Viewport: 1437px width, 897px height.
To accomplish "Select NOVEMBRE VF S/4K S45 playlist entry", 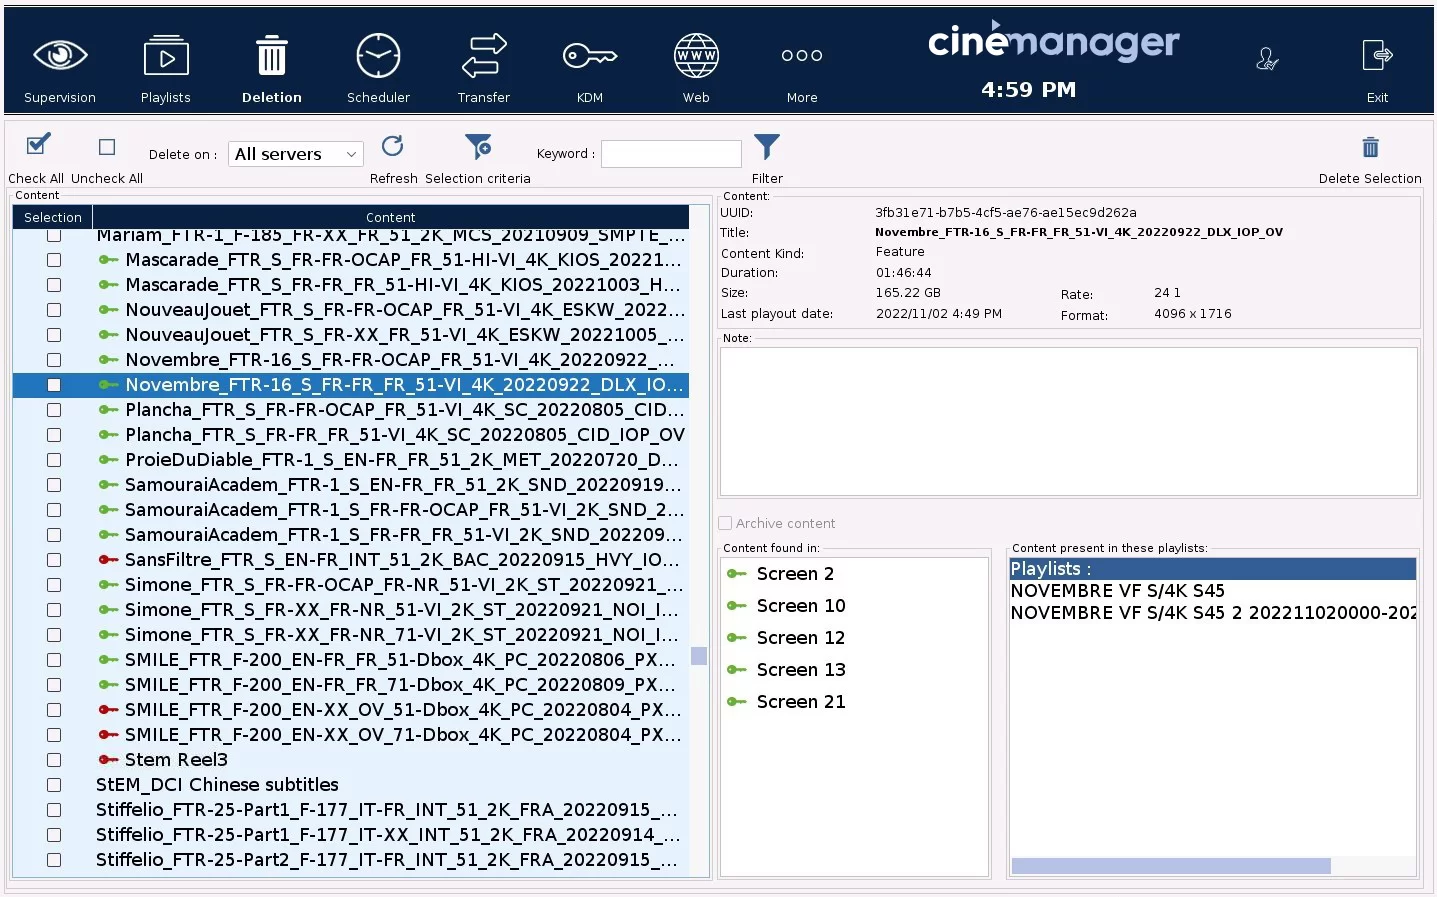I will tap(1117, 591).
